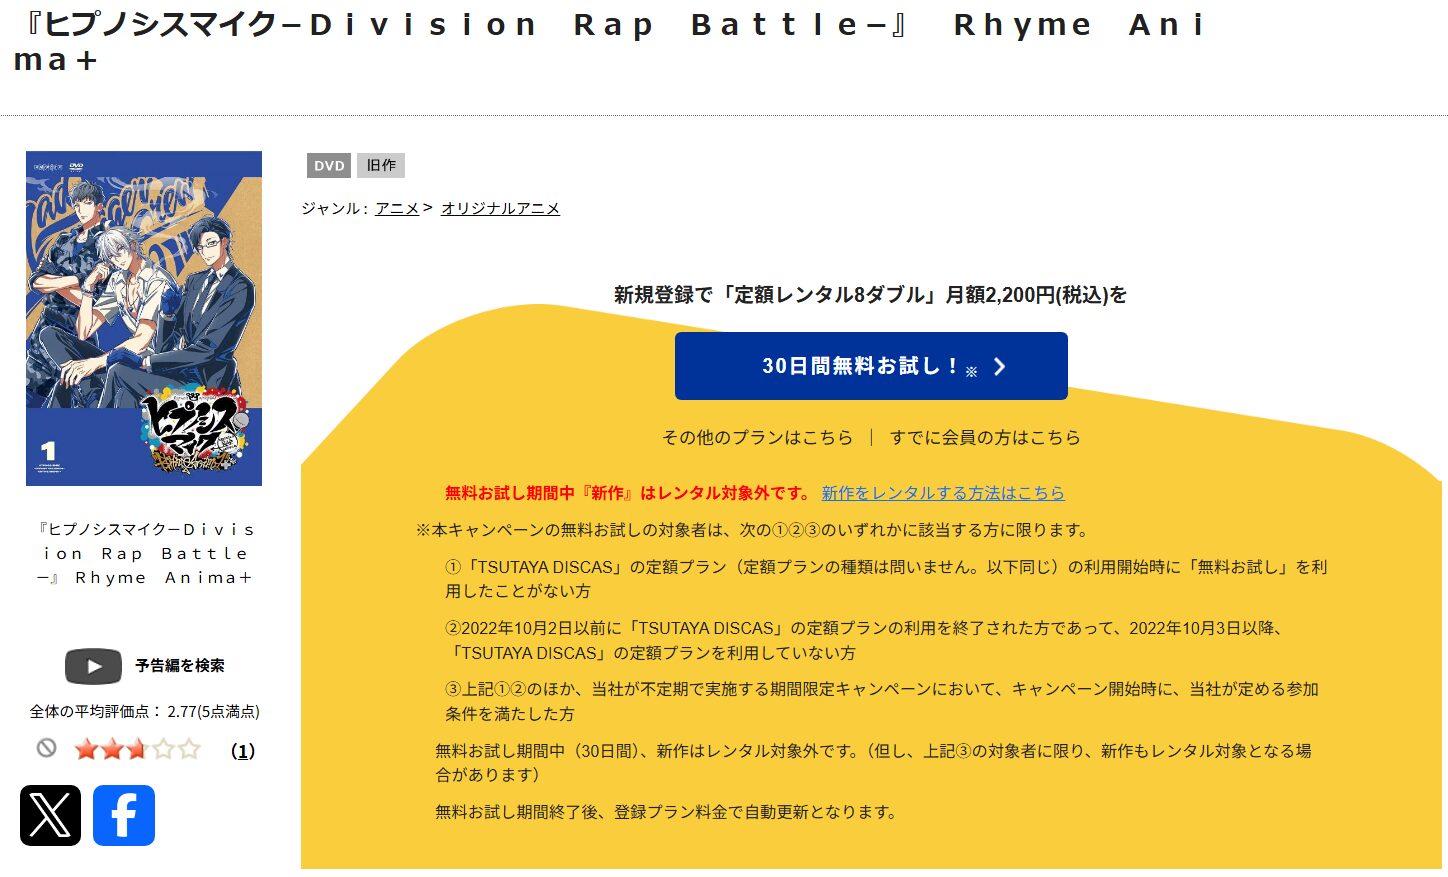Open the アニメ genre link
1448x877 pixels.
click(x=397, y=208)
